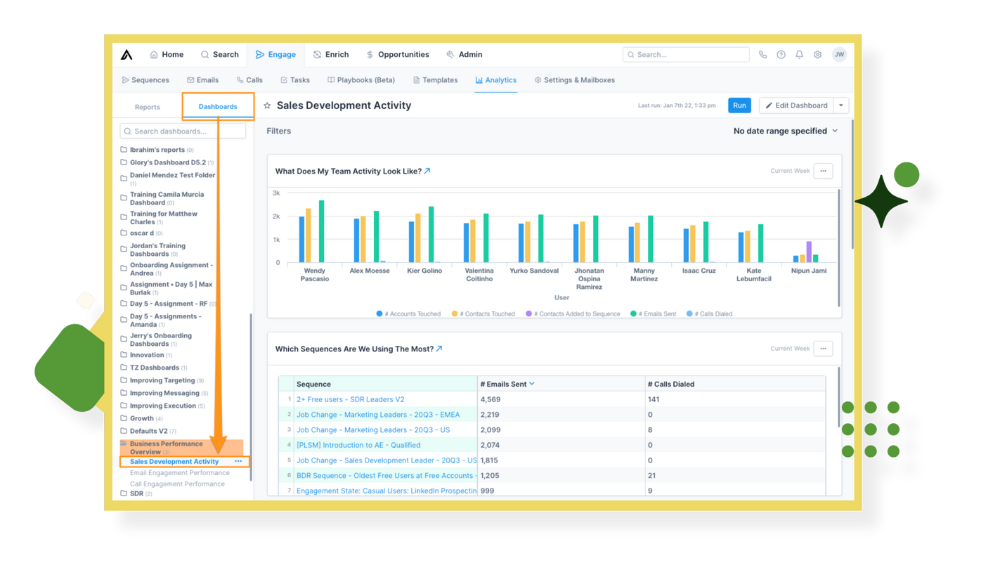Expand Glory's Dashboard D5.2 folder
The width and height of the screenshot is (1000, 563).
click(168, 163)
